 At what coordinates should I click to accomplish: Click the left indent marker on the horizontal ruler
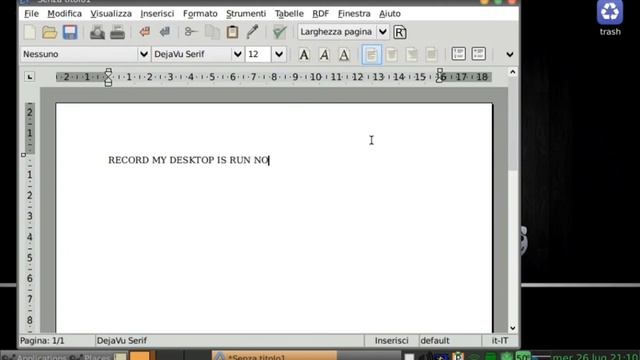click(x=108, y=77)
